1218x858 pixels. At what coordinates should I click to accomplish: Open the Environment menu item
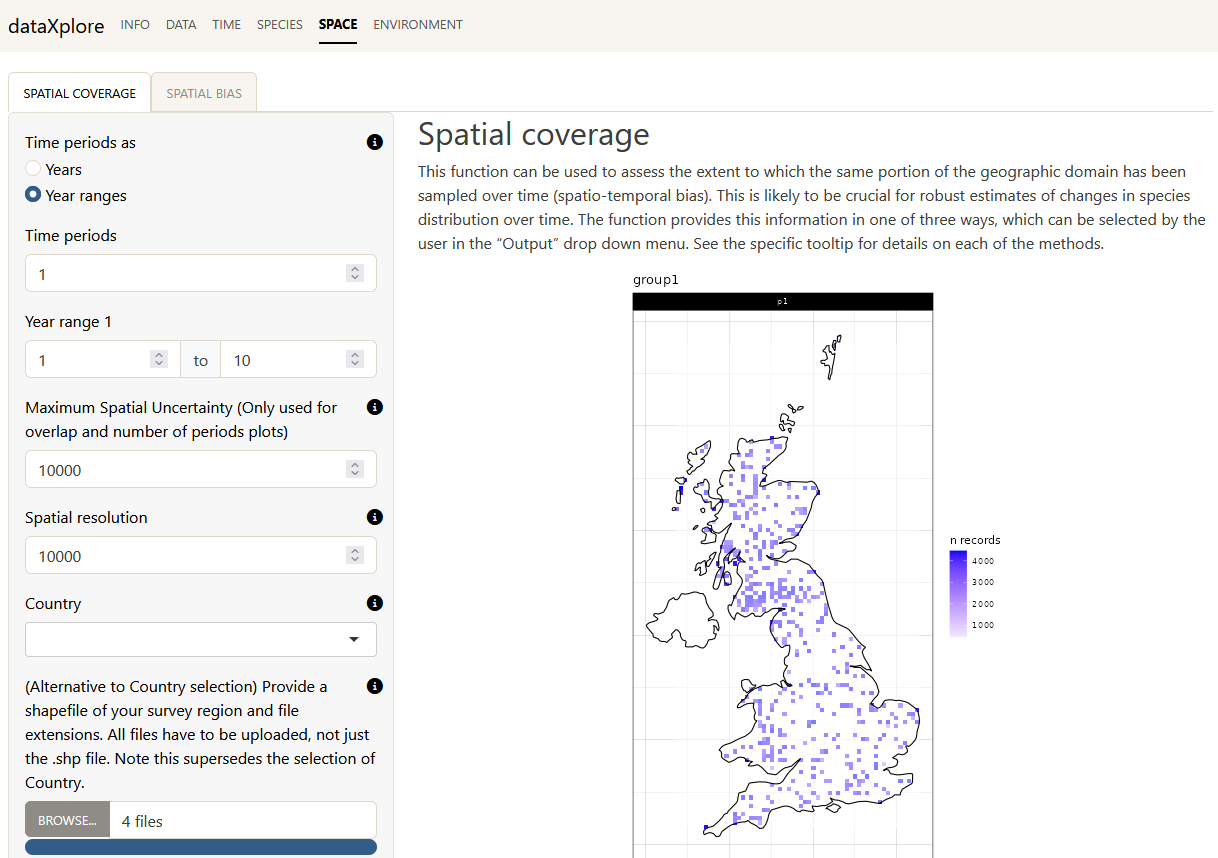click(x=418, y=25)
